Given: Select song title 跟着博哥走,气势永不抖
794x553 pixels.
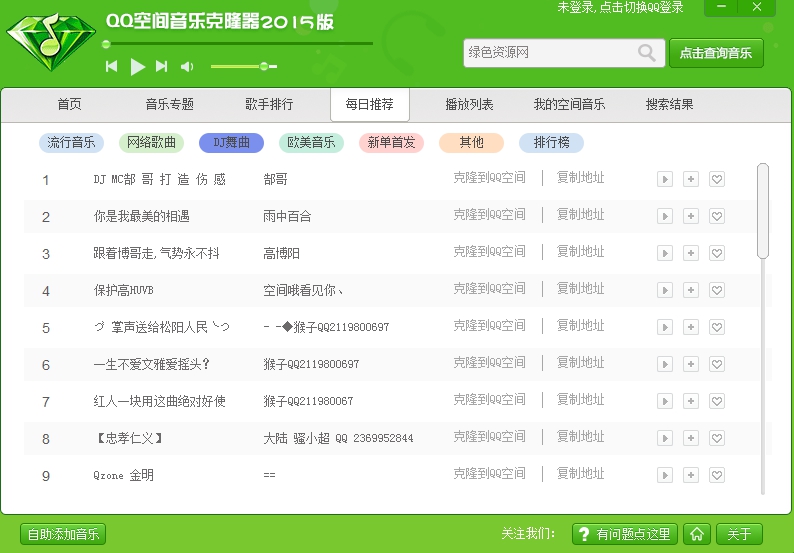Looking at the screenshot, I should [156, 253].
